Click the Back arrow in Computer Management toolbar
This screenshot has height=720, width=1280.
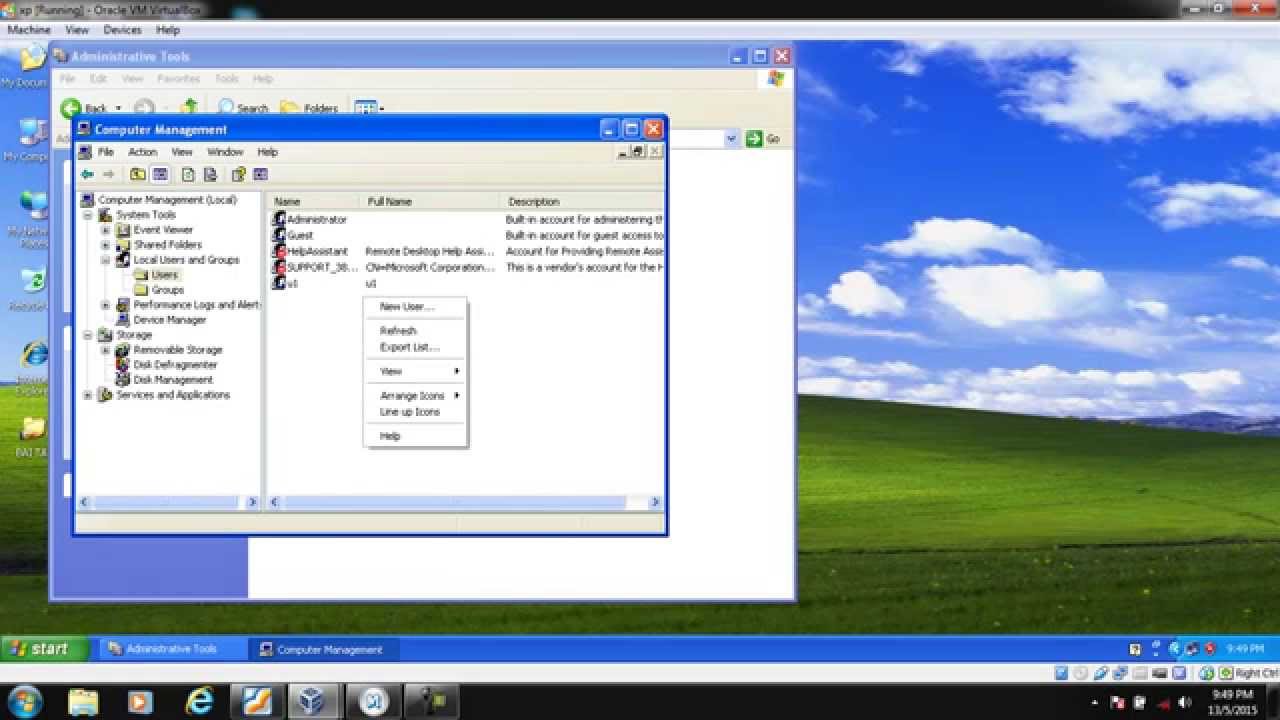click(87, 175)
